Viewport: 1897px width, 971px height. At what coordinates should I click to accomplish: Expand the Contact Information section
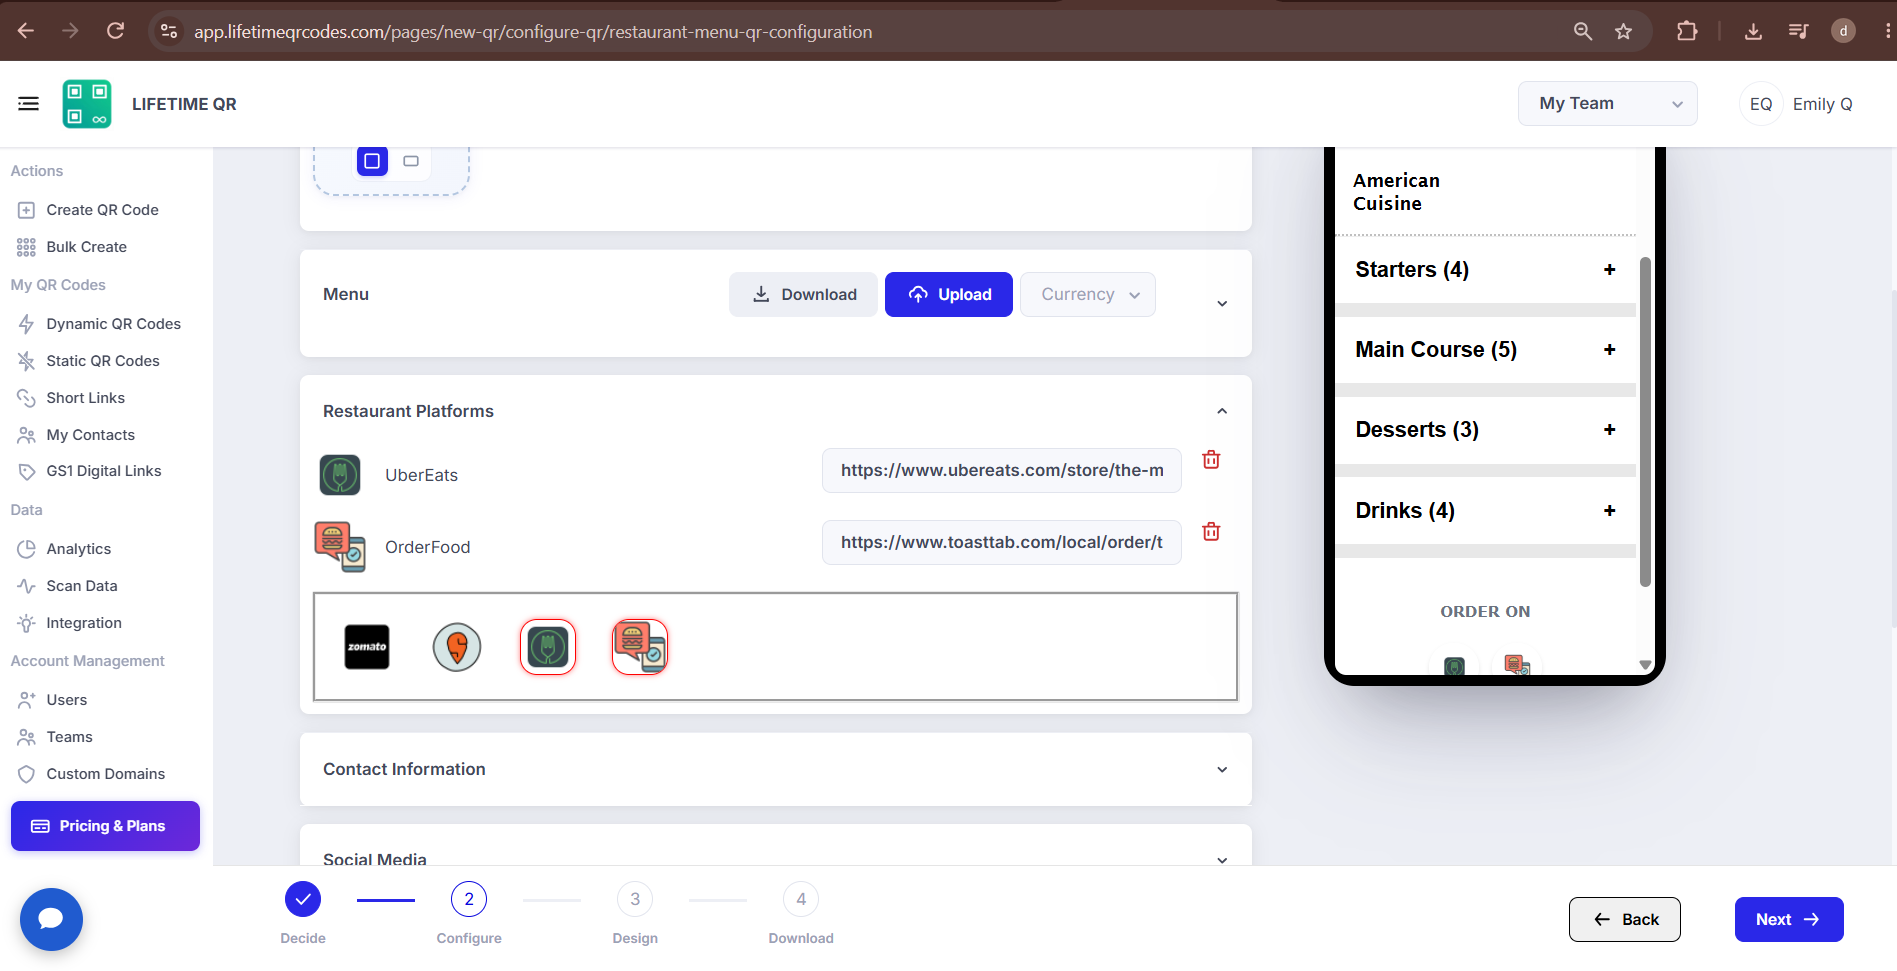1222,769
